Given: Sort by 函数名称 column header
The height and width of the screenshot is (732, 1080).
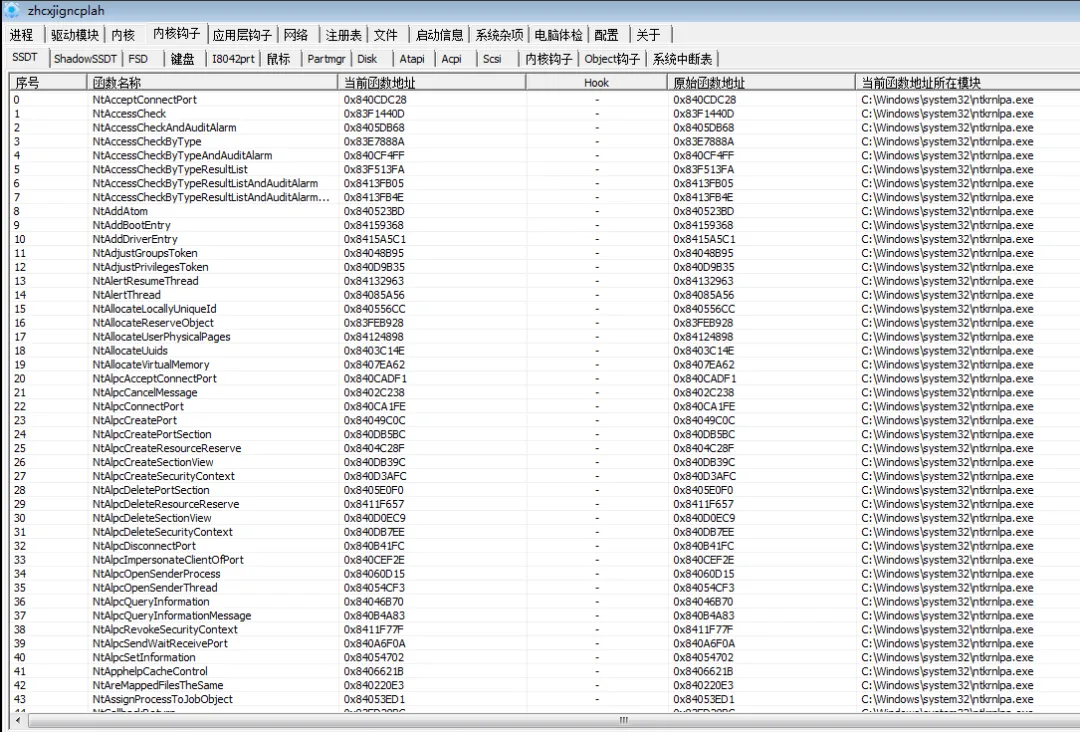Looking at the screenshot, I should 211,83.
